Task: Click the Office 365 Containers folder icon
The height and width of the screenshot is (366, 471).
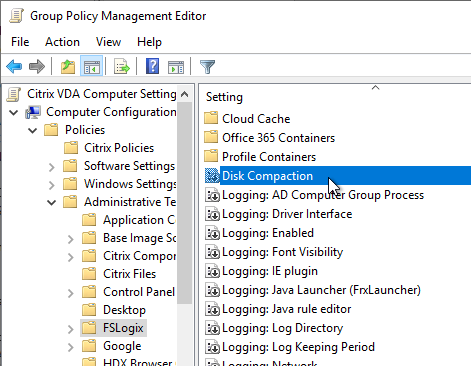Action: click(211, 137)
